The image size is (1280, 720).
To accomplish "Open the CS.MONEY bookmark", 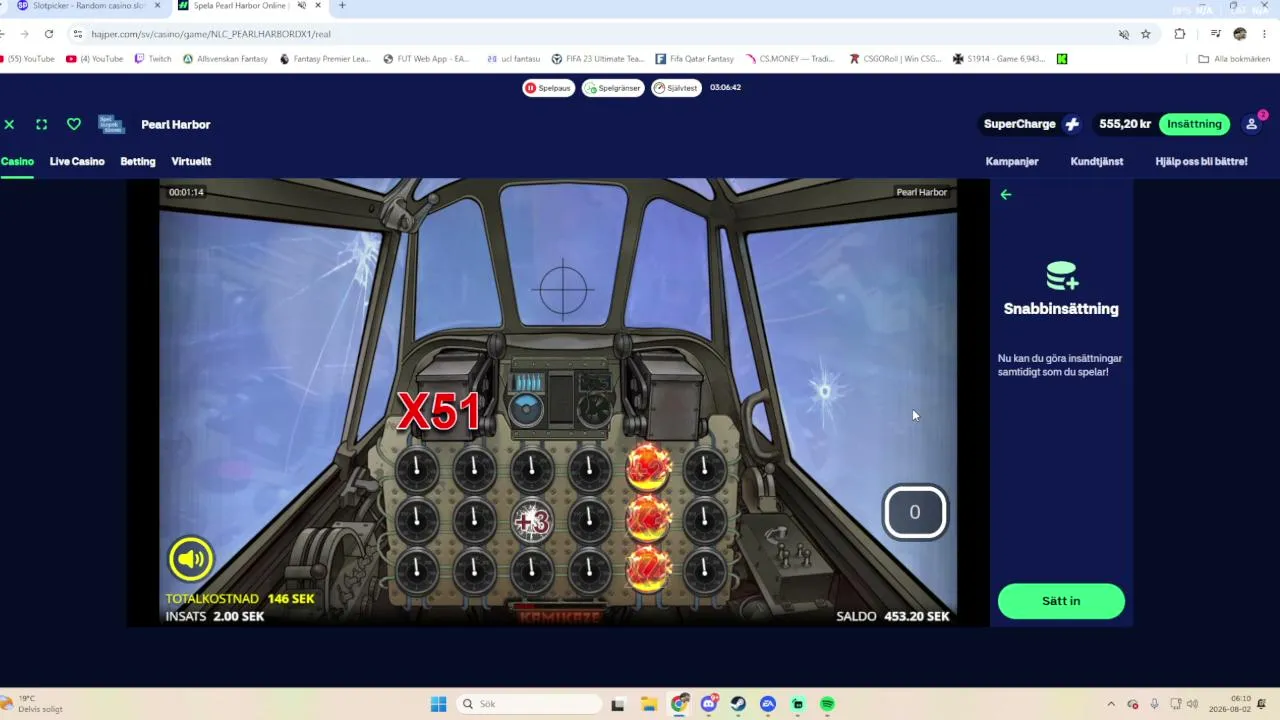I will (x=790, y=59).
